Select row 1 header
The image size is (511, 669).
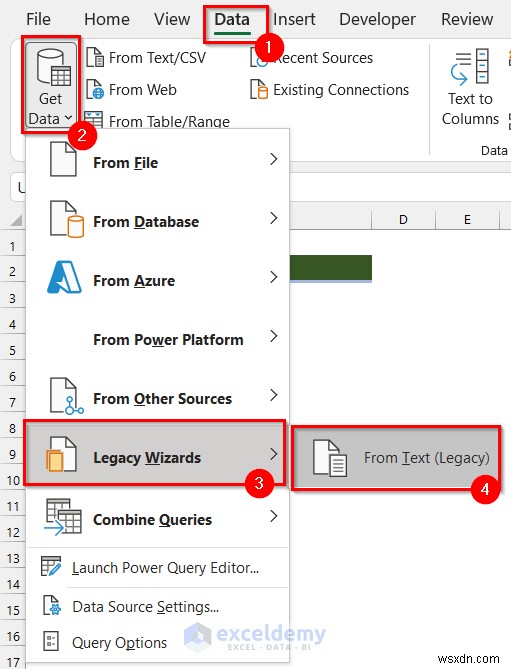[x=12, y=246]
